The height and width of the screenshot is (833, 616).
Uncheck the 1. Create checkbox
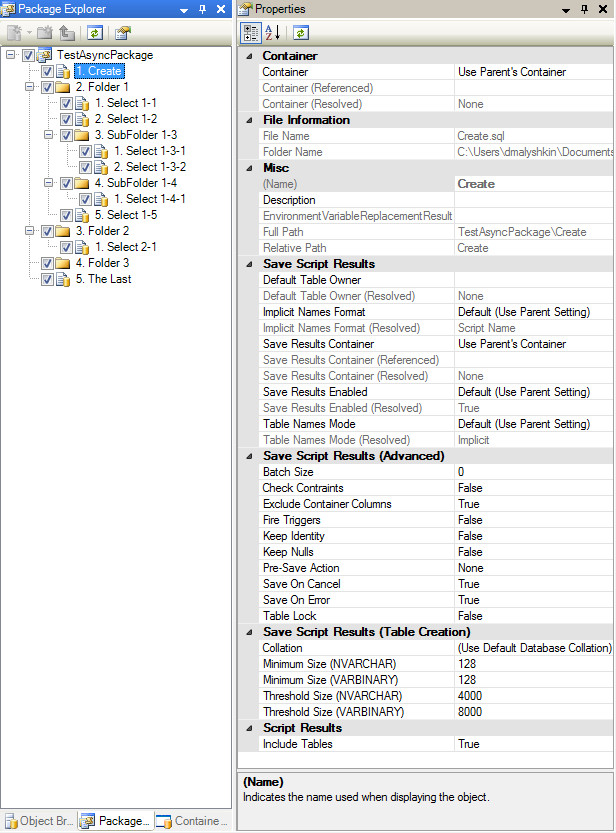47,71
